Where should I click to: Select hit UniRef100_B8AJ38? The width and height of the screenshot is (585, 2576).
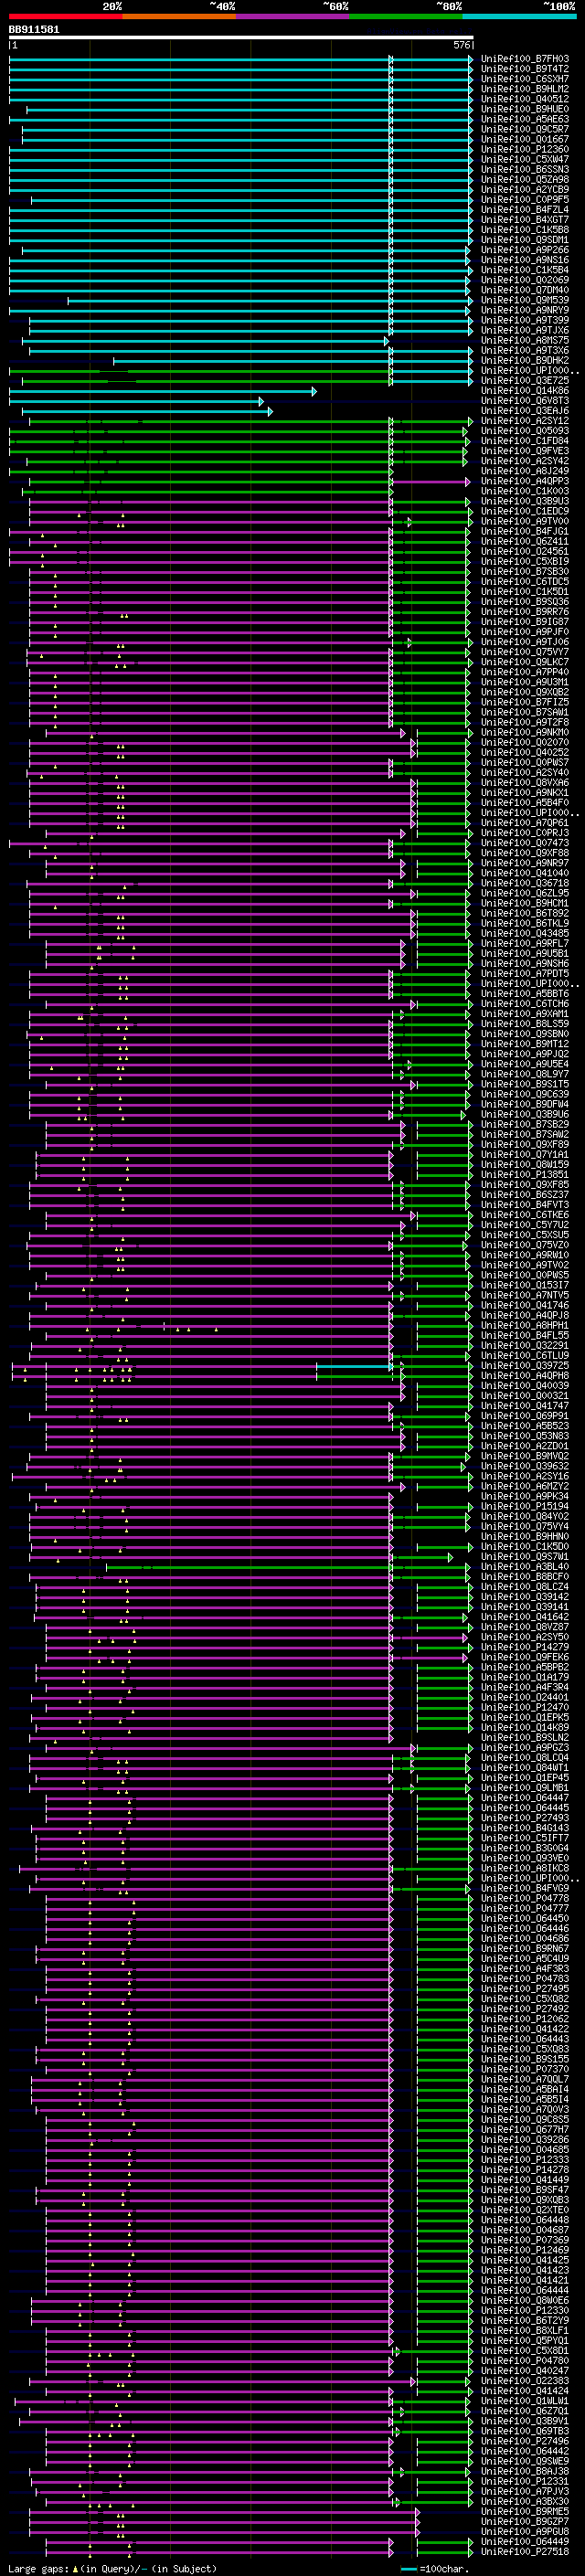[525, 2471]
